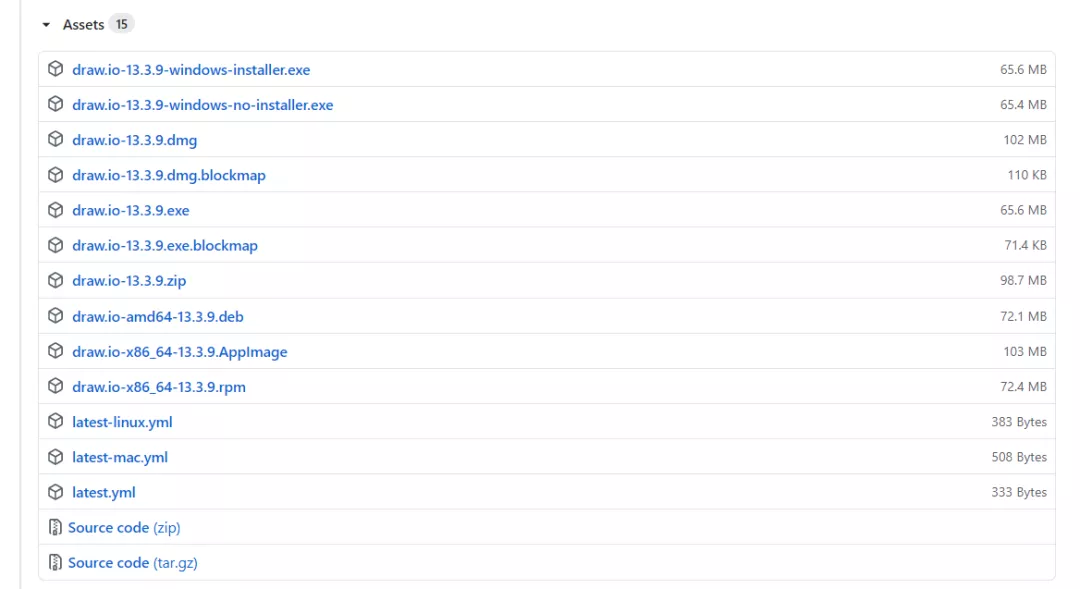Click package icon beside latest-mac.yml
The image size is (1080, 589).
tap(56, 457)
